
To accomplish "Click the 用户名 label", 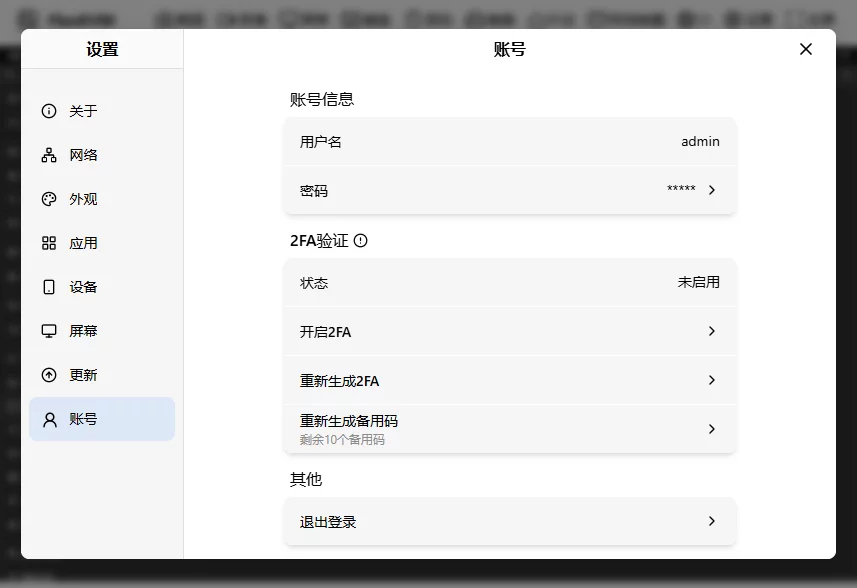I will pos(321,142).
